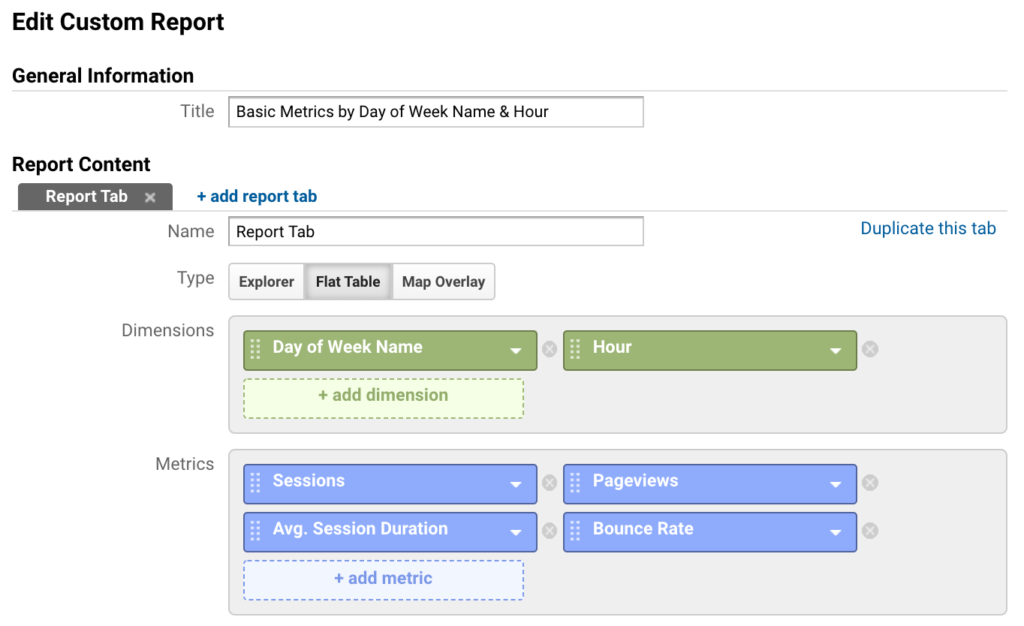Select the Map Overlay report type
Image resolution: width=1024 pixels, height=626 pixels.
(443, 282)
